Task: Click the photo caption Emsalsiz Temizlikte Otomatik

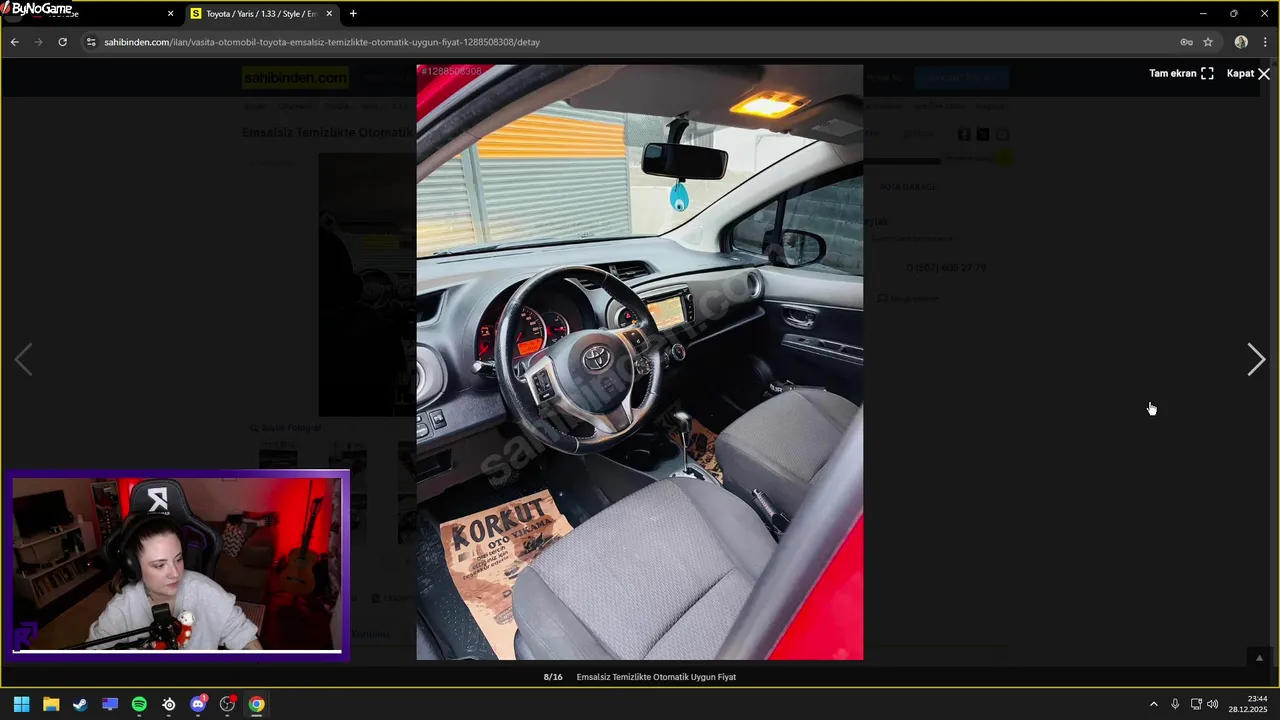Action: (656, 677)
